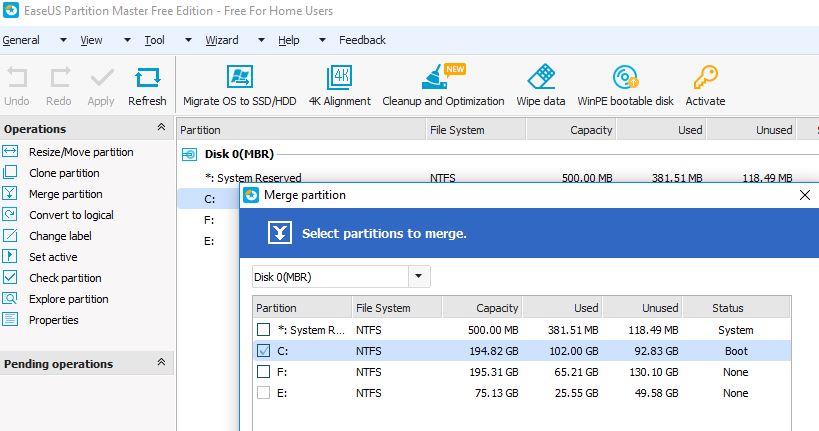Click dialog Partition column header
819x431 pixels.
pyautogui.click(x=302, y=308)
